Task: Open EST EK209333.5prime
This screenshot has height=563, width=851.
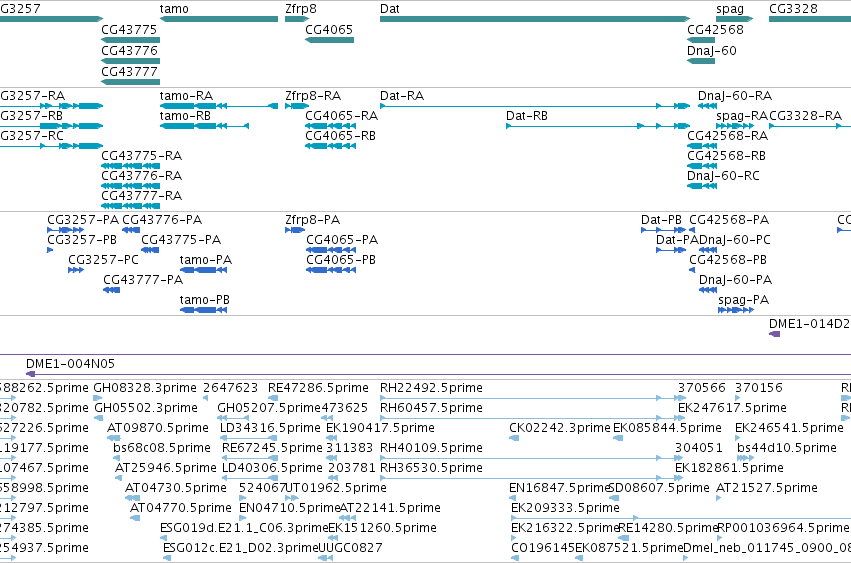Action: 565,508
